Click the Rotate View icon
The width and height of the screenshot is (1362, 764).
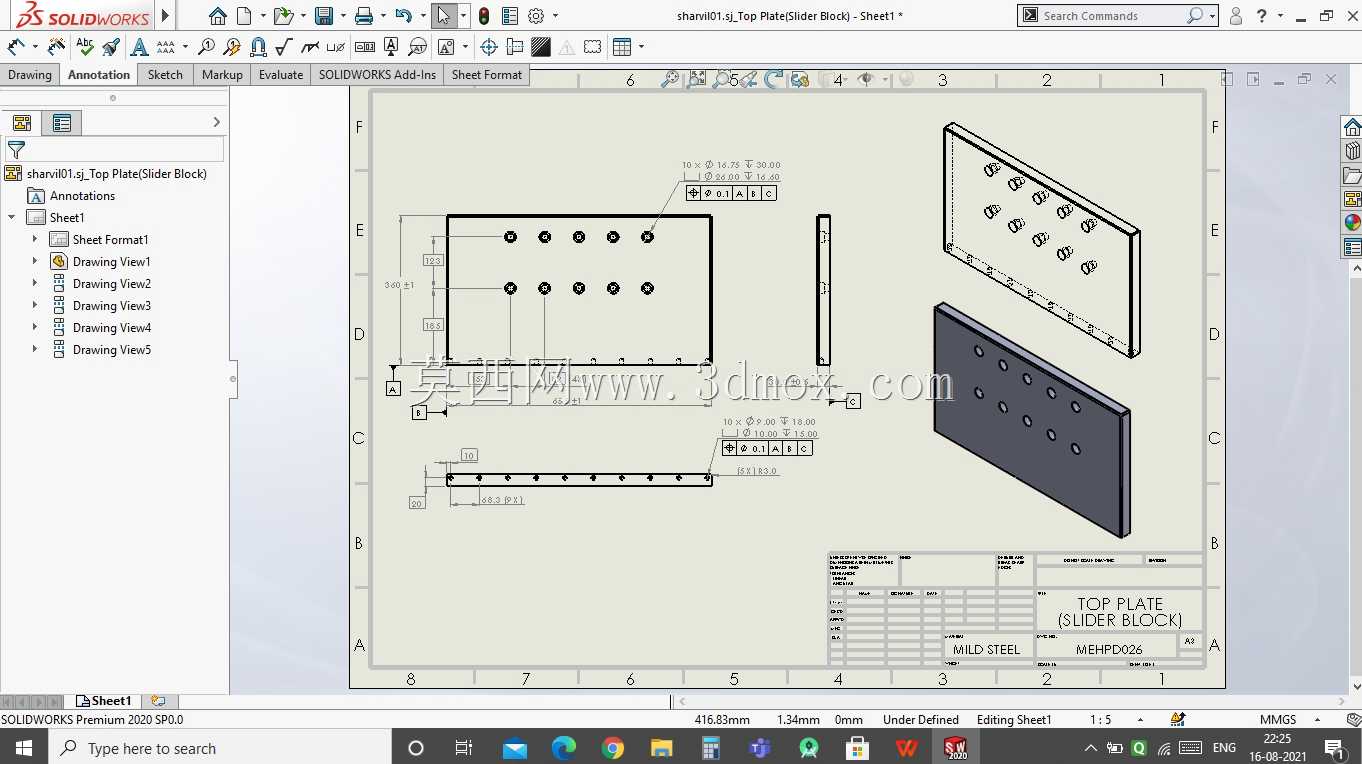click(x=774, y=79)
